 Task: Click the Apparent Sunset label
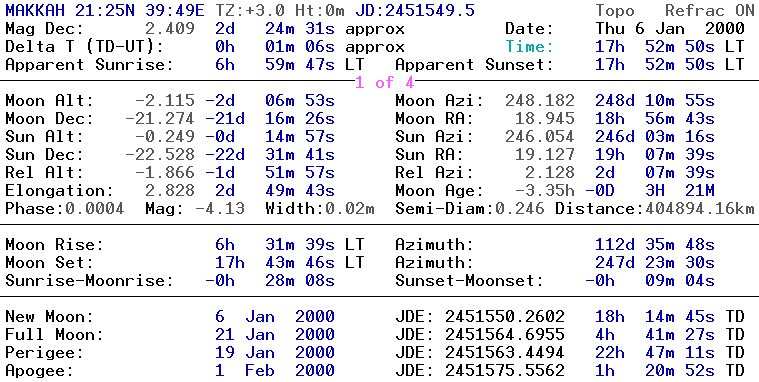(474, 64)
